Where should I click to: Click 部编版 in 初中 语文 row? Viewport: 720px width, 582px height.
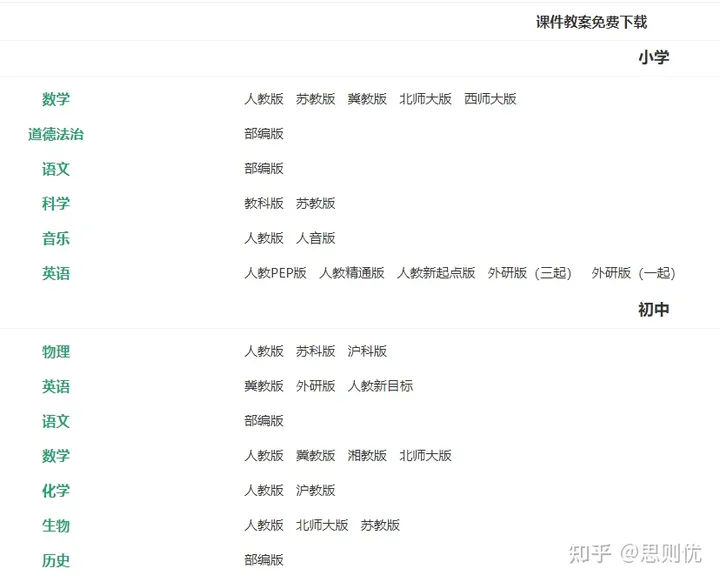click(264, 421)
